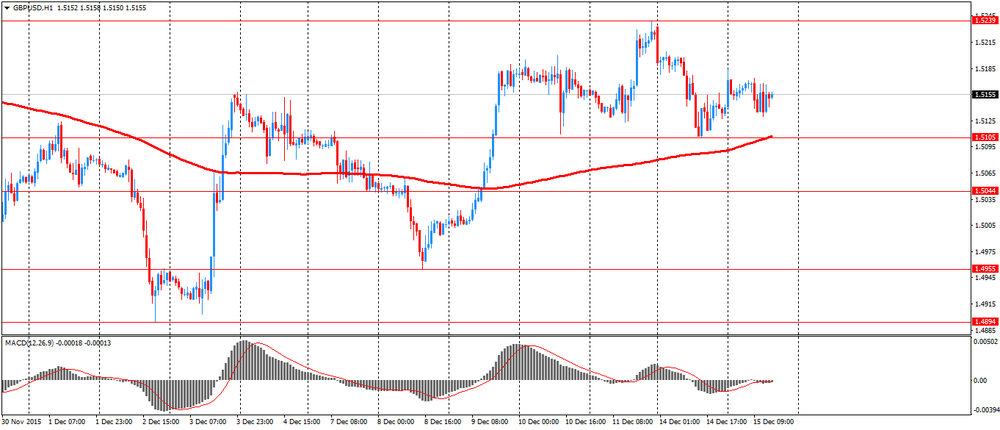
Task: Click the 4 Dec 15:00 time label
Action: (x=302, y=422)
